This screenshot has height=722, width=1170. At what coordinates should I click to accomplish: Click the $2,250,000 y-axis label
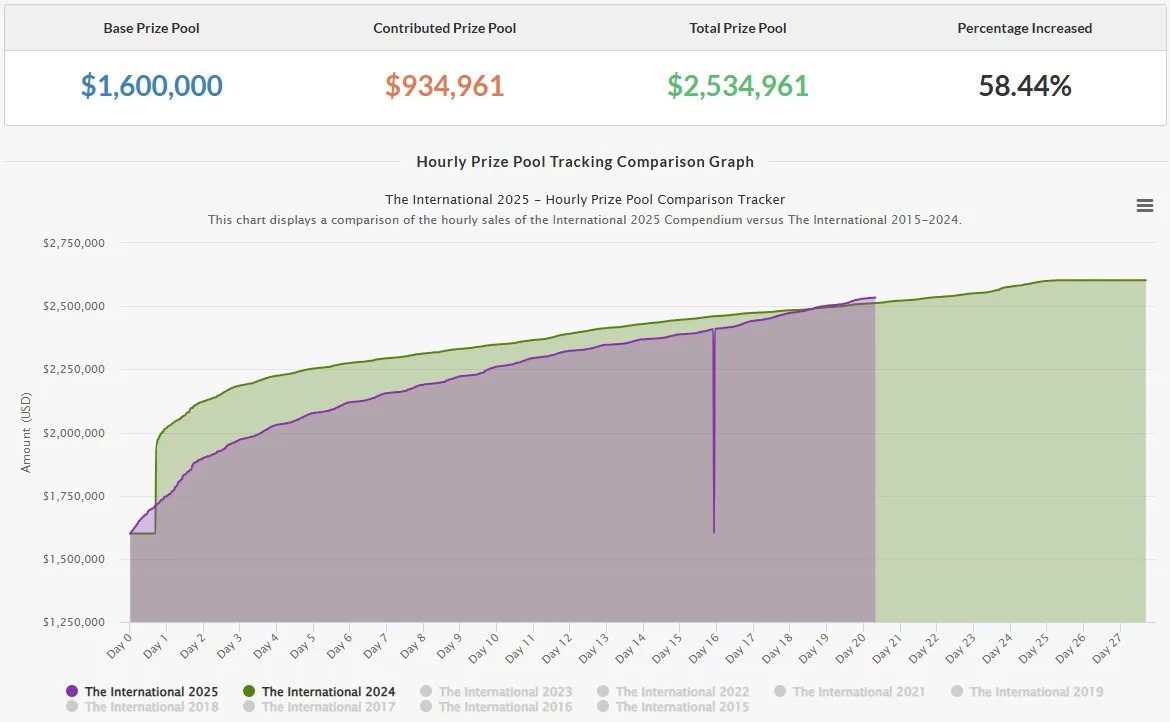[74, 369]
